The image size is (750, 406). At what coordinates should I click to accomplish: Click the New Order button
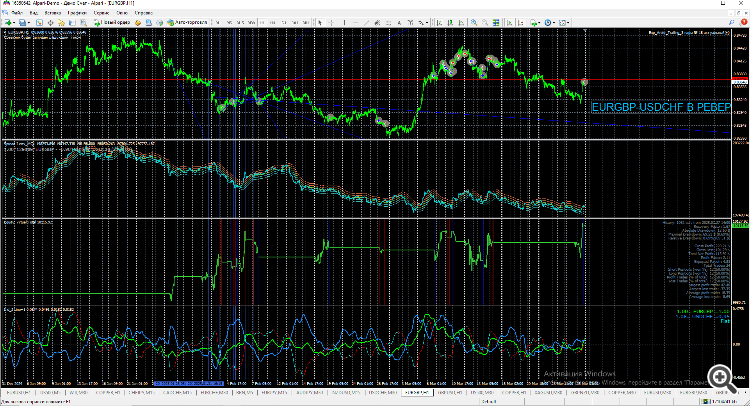[112, 22]
